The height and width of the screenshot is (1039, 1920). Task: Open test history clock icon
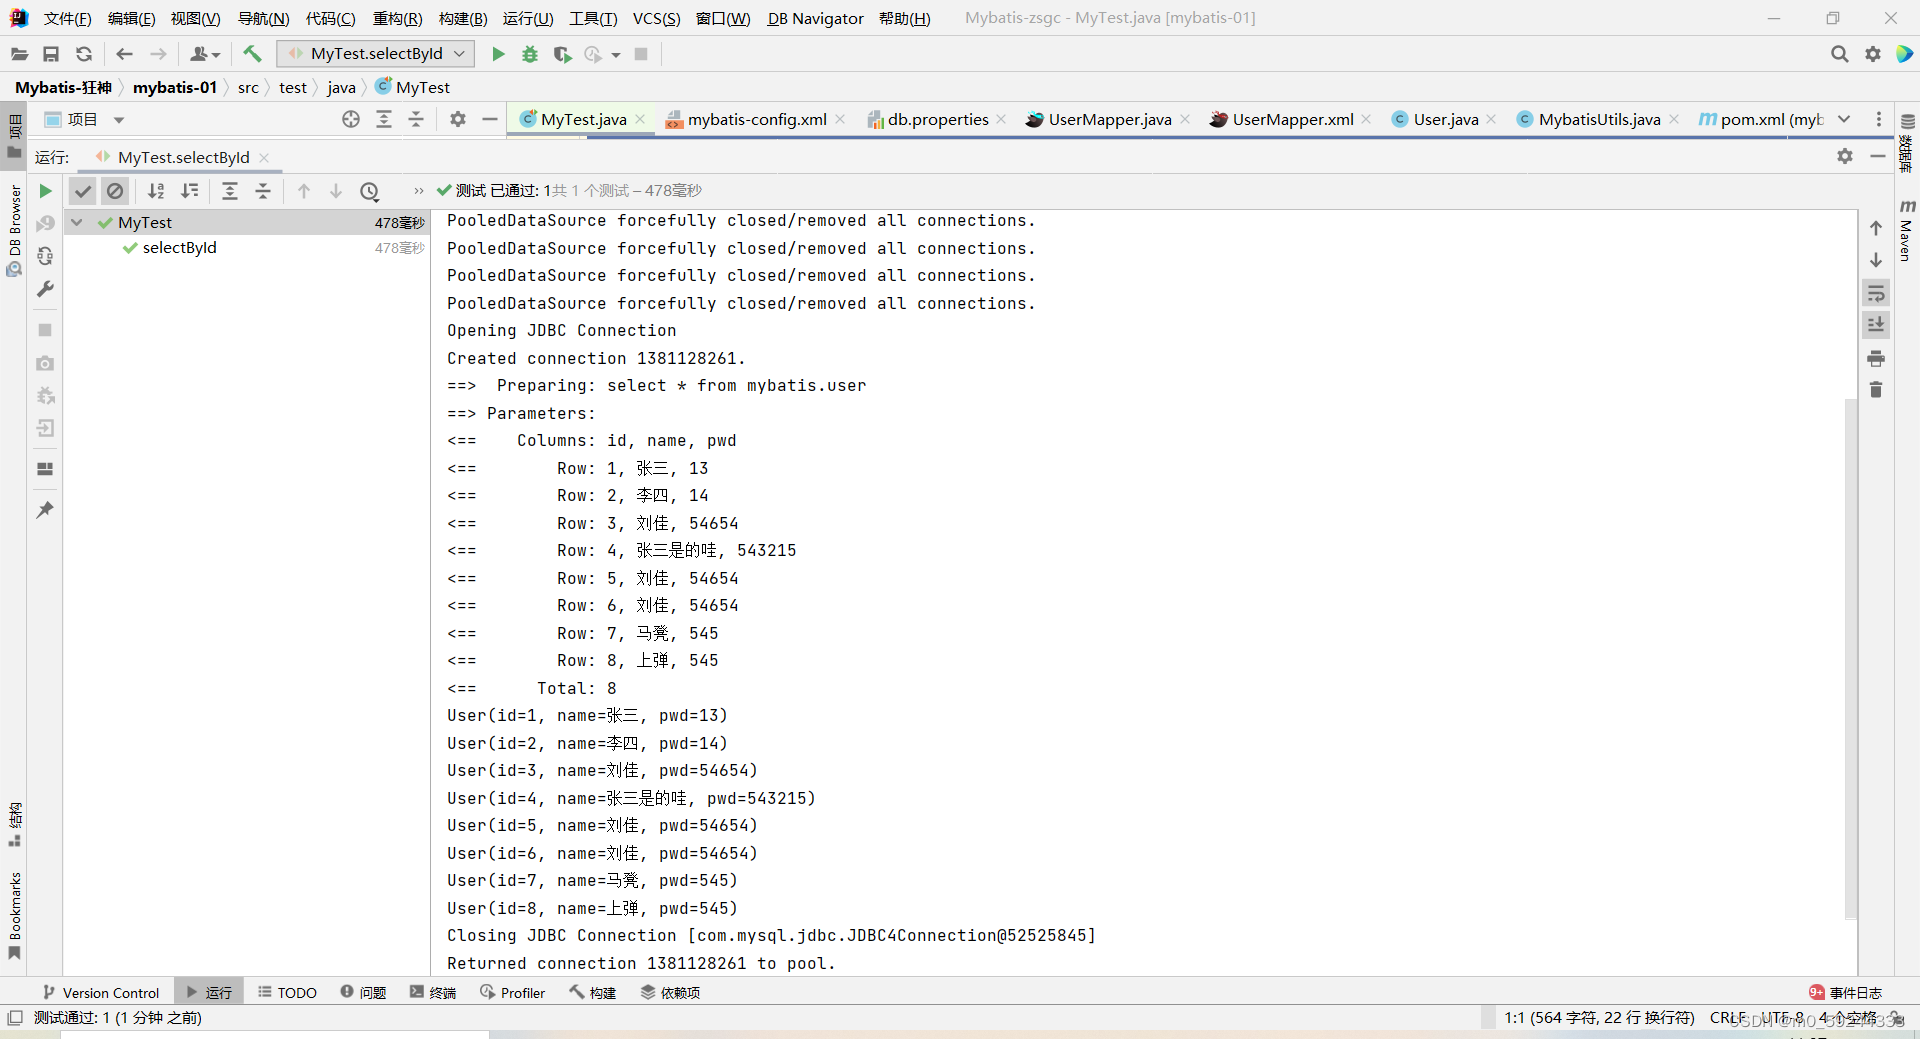(370, 191)
